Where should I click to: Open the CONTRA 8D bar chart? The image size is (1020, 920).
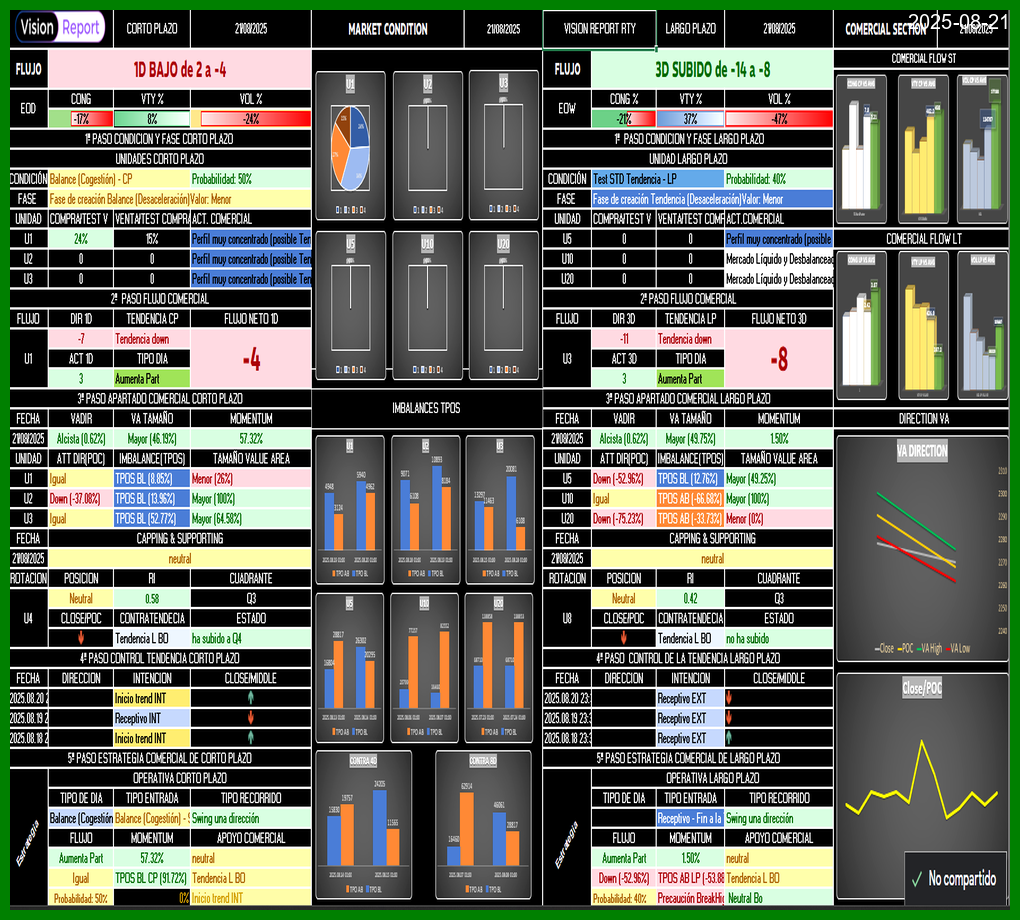[x=483, y=825]
